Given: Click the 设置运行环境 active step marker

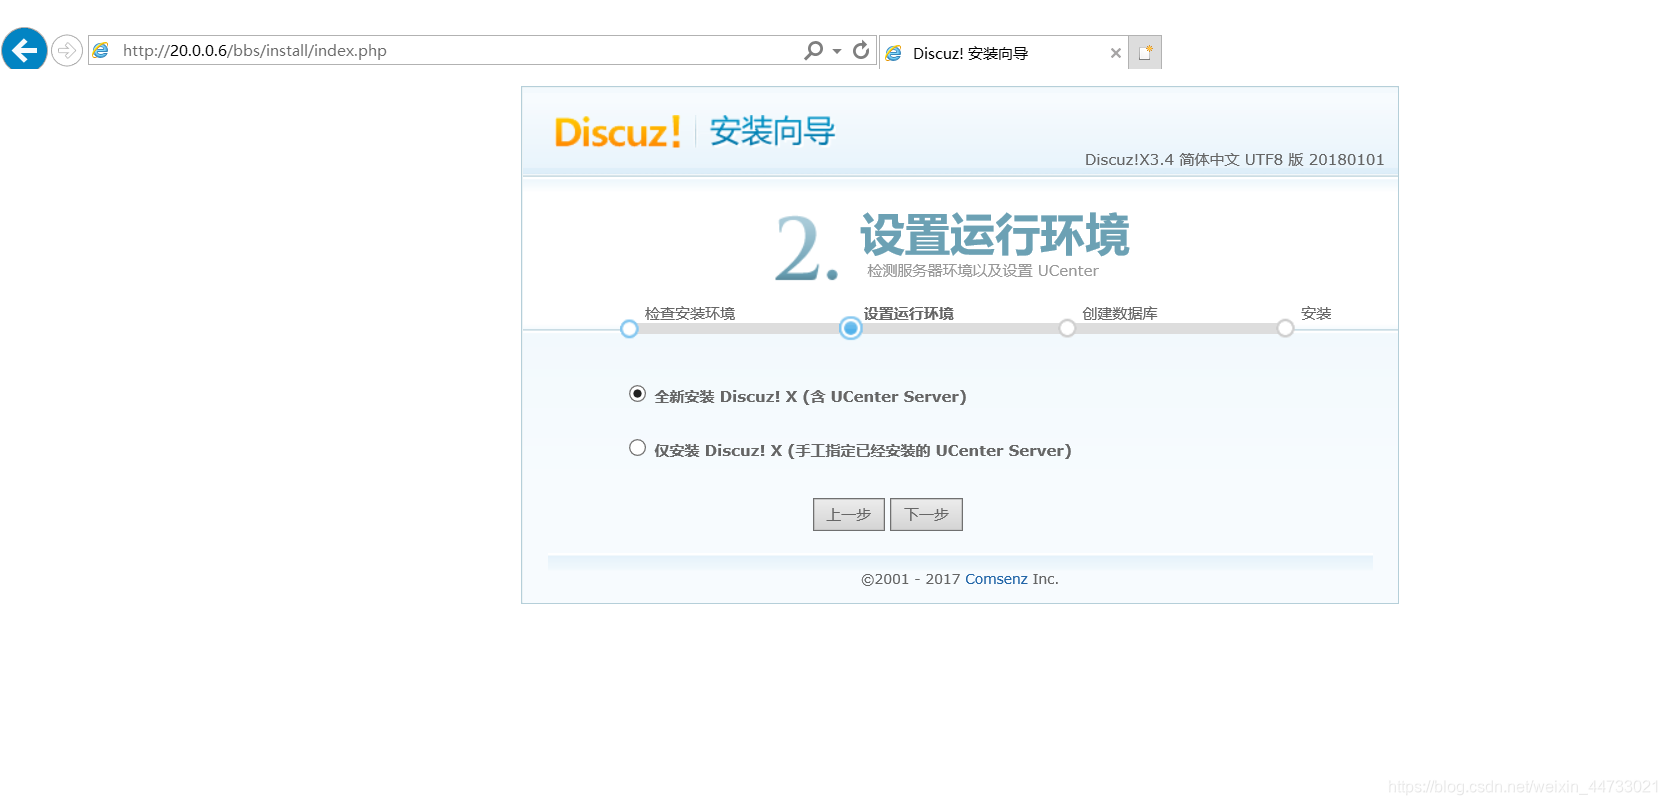Looking at the screenshot, I should click(x=851, y=328).
